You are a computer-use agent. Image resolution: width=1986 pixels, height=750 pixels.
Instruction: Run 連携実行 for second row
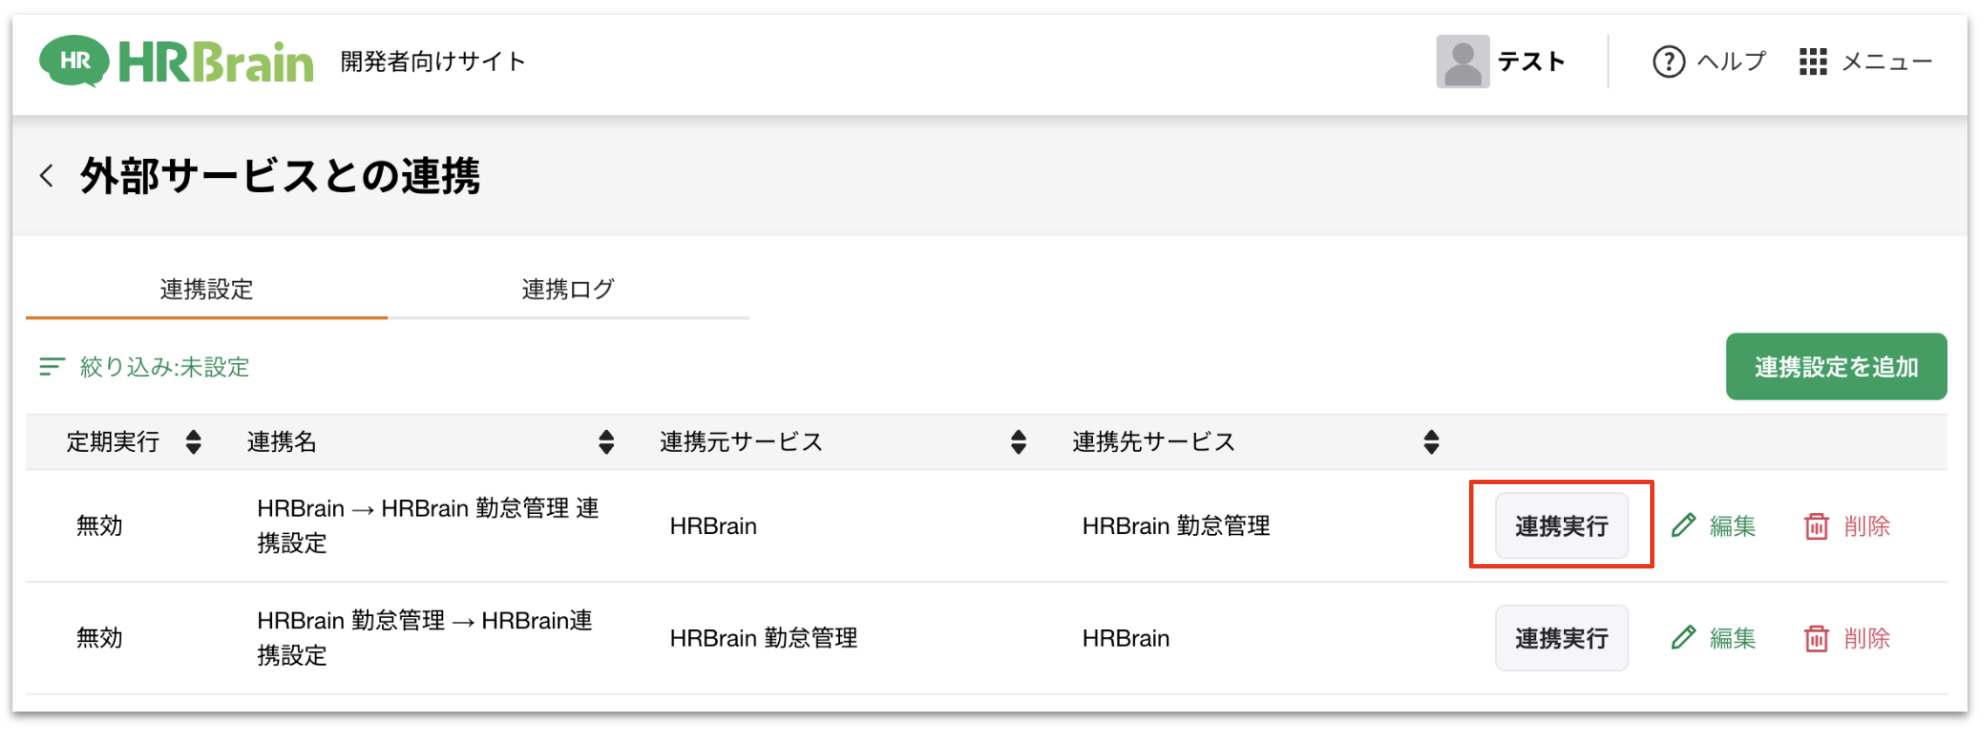click(x=1561, y=638)
